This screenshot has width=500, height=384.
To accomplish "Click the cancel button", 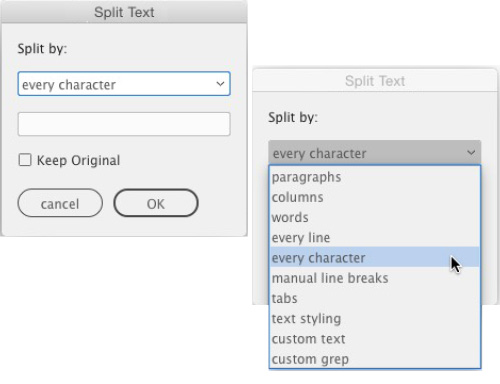I will (x=60, y=203).
